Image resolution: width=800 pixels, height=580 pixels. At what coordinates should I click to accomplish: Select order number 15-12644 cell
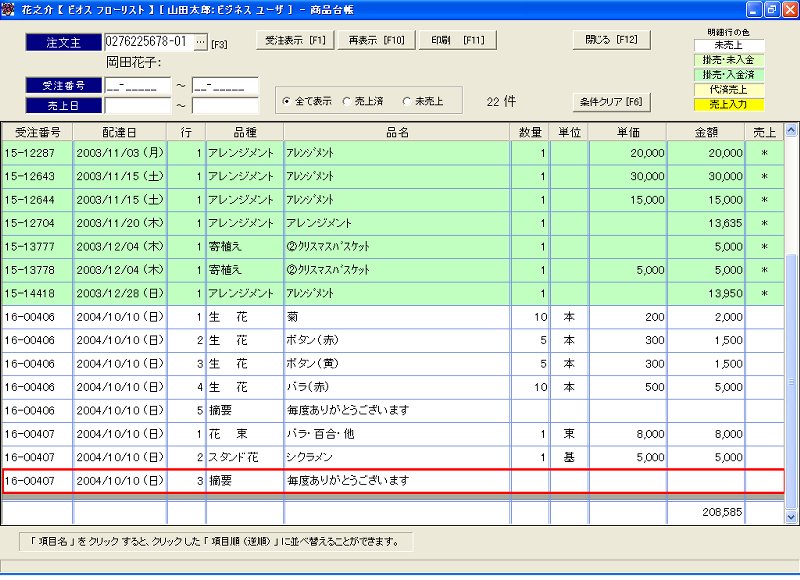tap(37, 199)
